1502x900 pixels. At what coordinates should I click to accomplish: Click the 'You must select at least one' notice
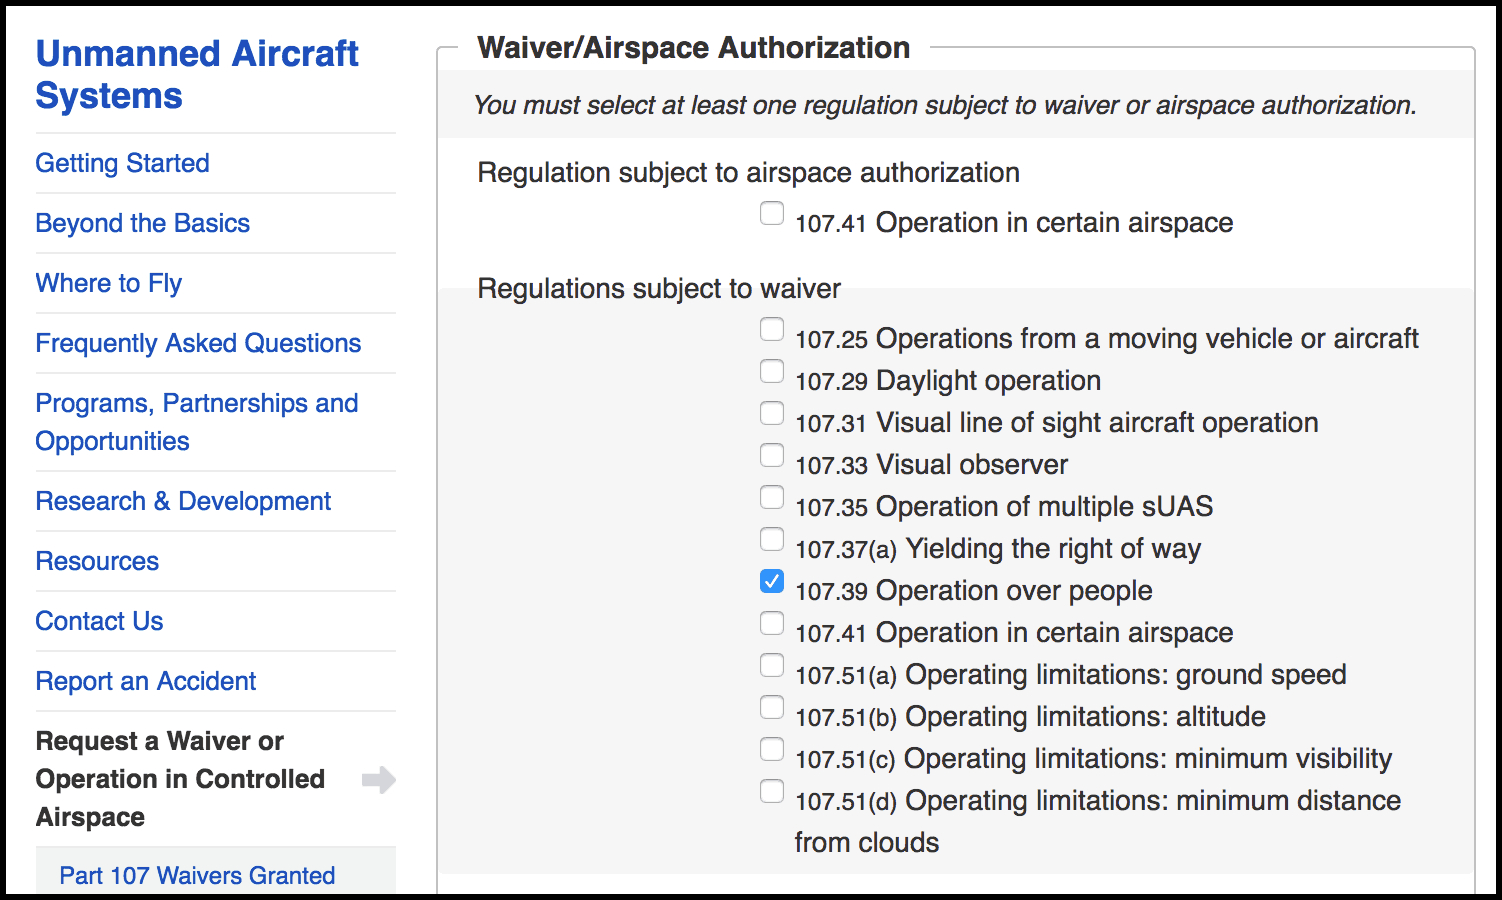(945, 105)
